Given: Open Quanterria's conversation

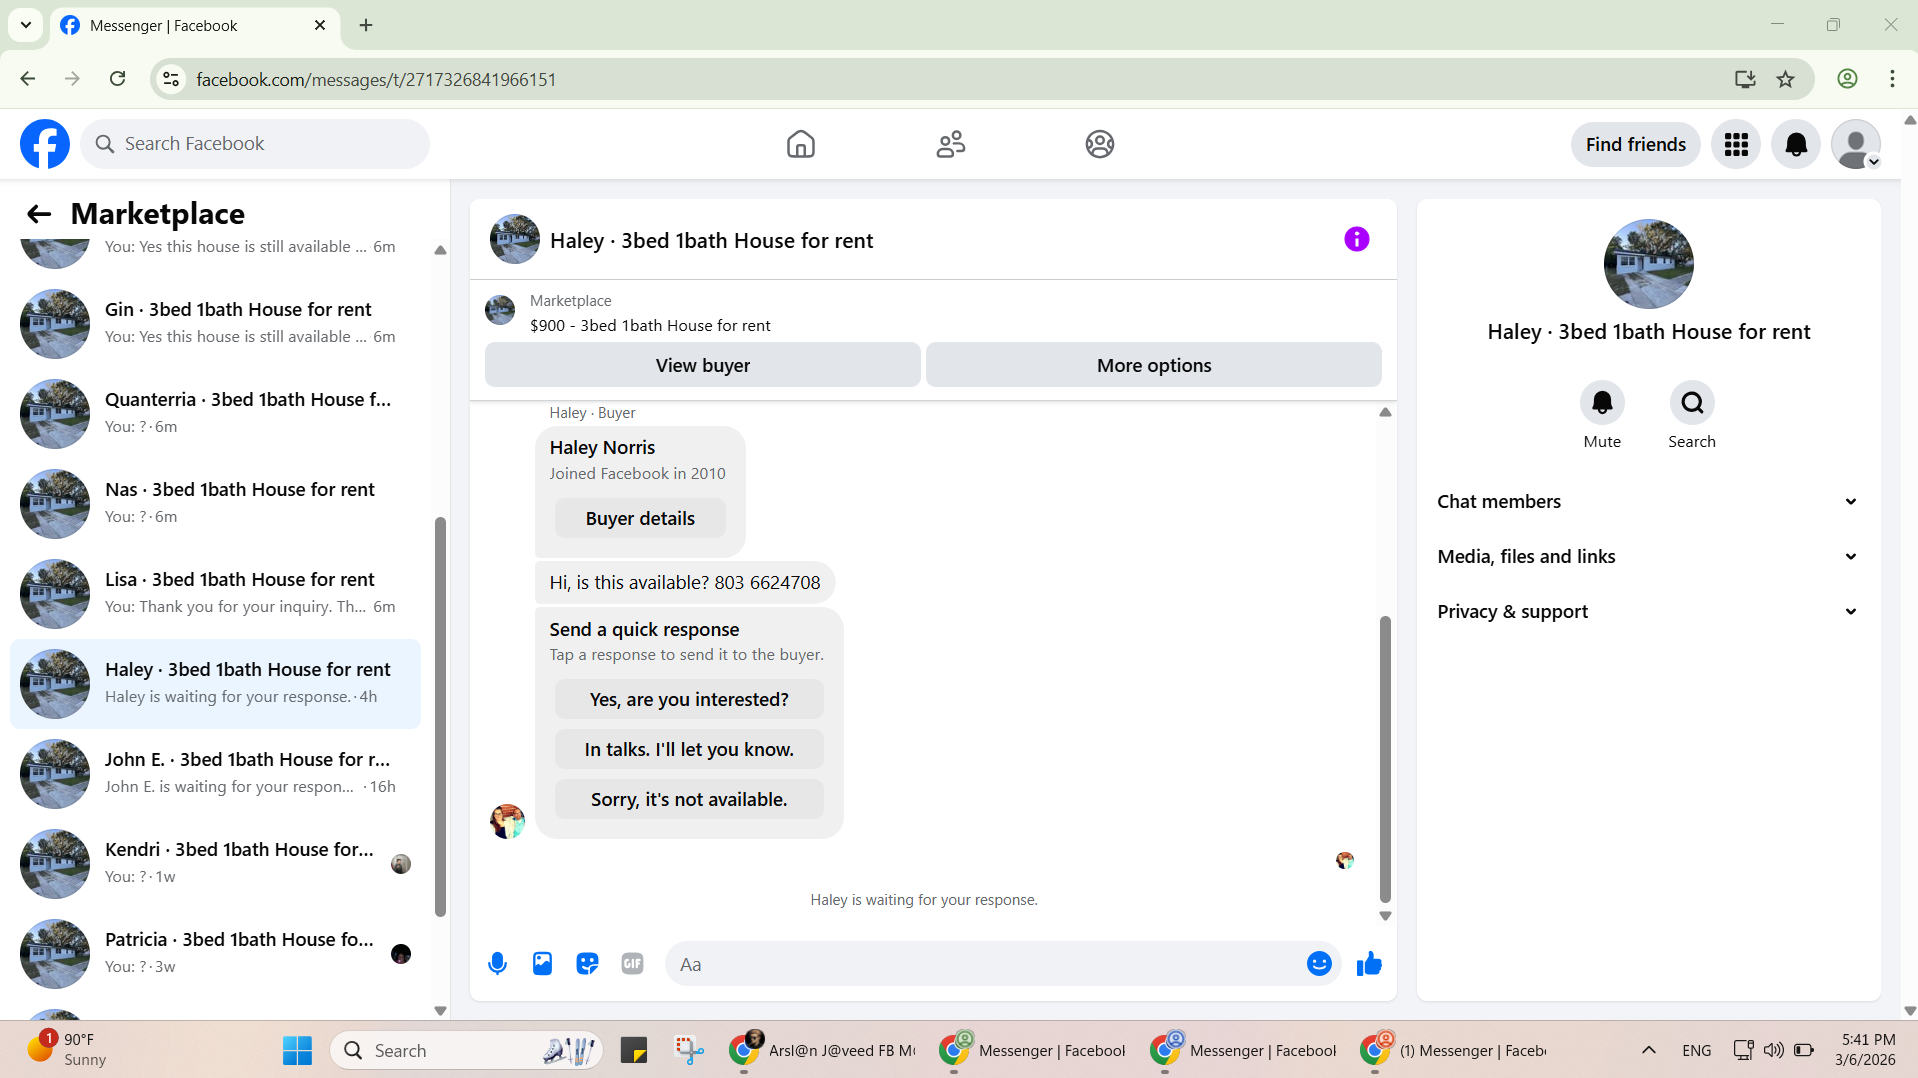Looking at the screenshot, I should click(215, 414).
